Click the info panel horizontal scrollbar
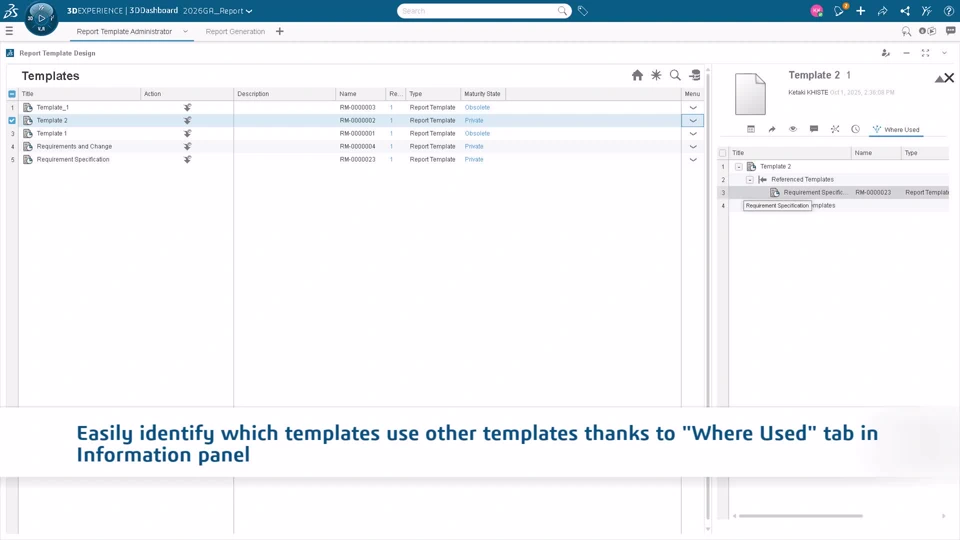960x540 pixels. tap(801, 516)
